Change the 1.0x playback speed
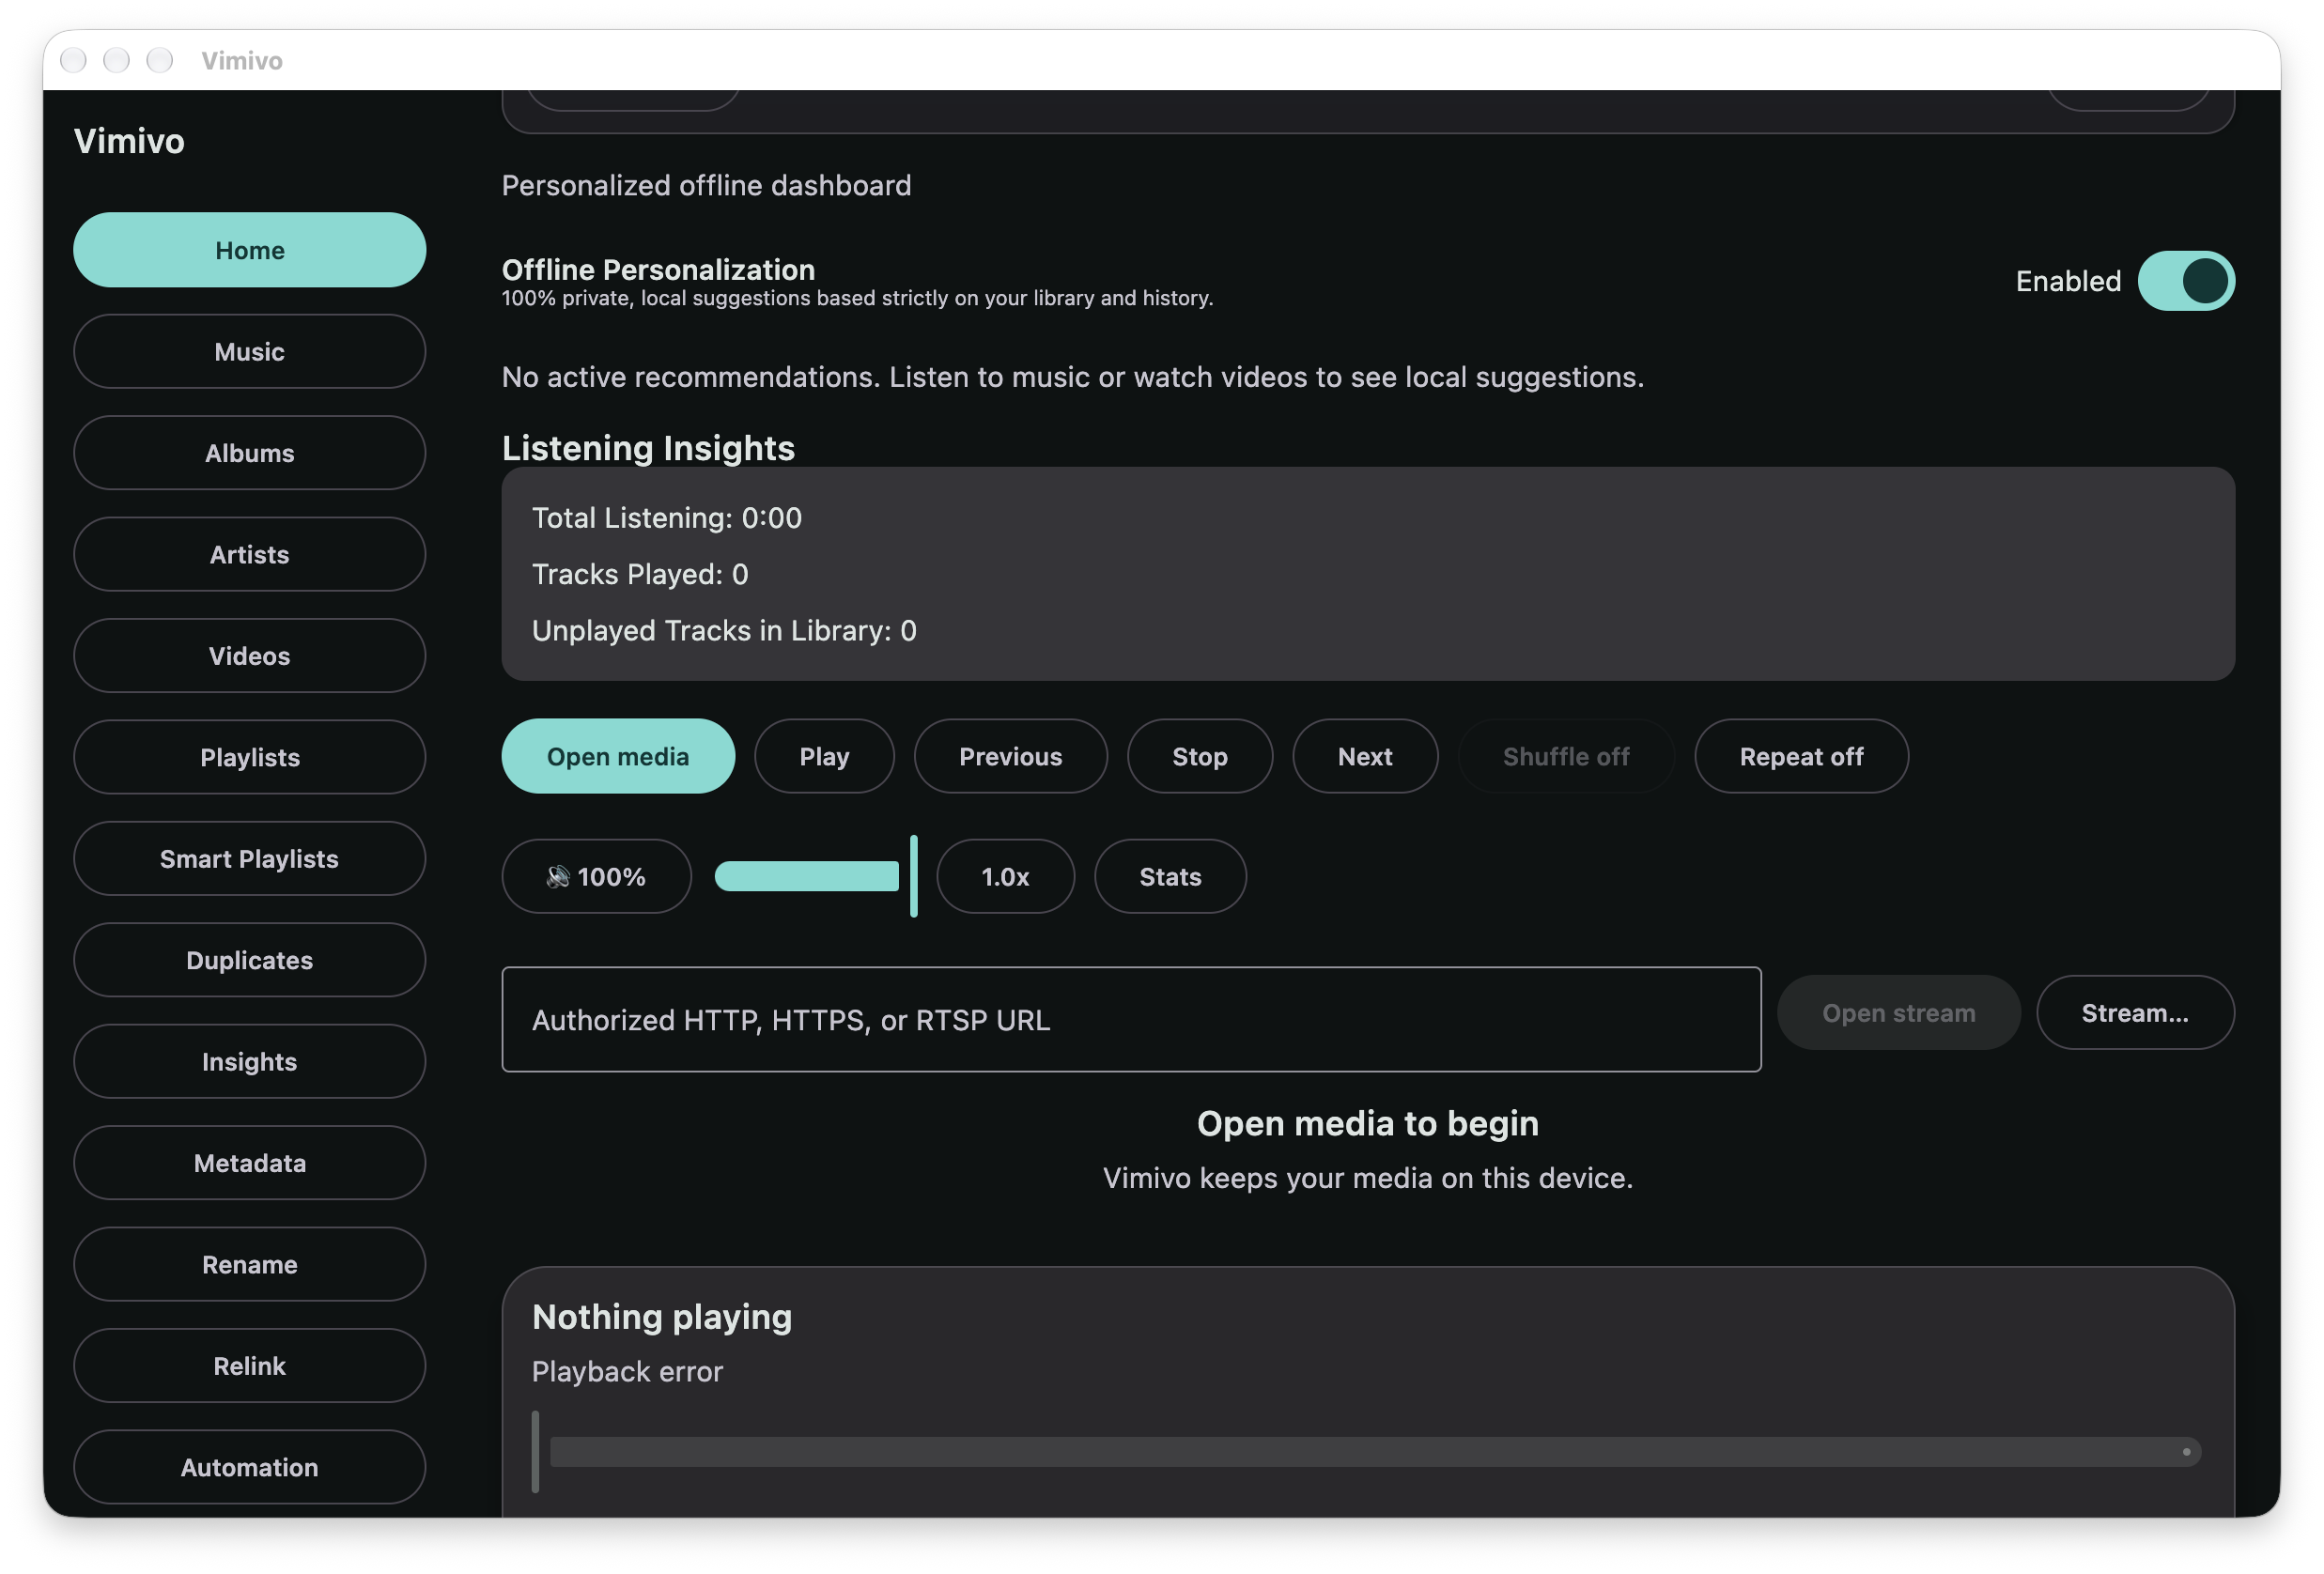 pos(1005,877)
